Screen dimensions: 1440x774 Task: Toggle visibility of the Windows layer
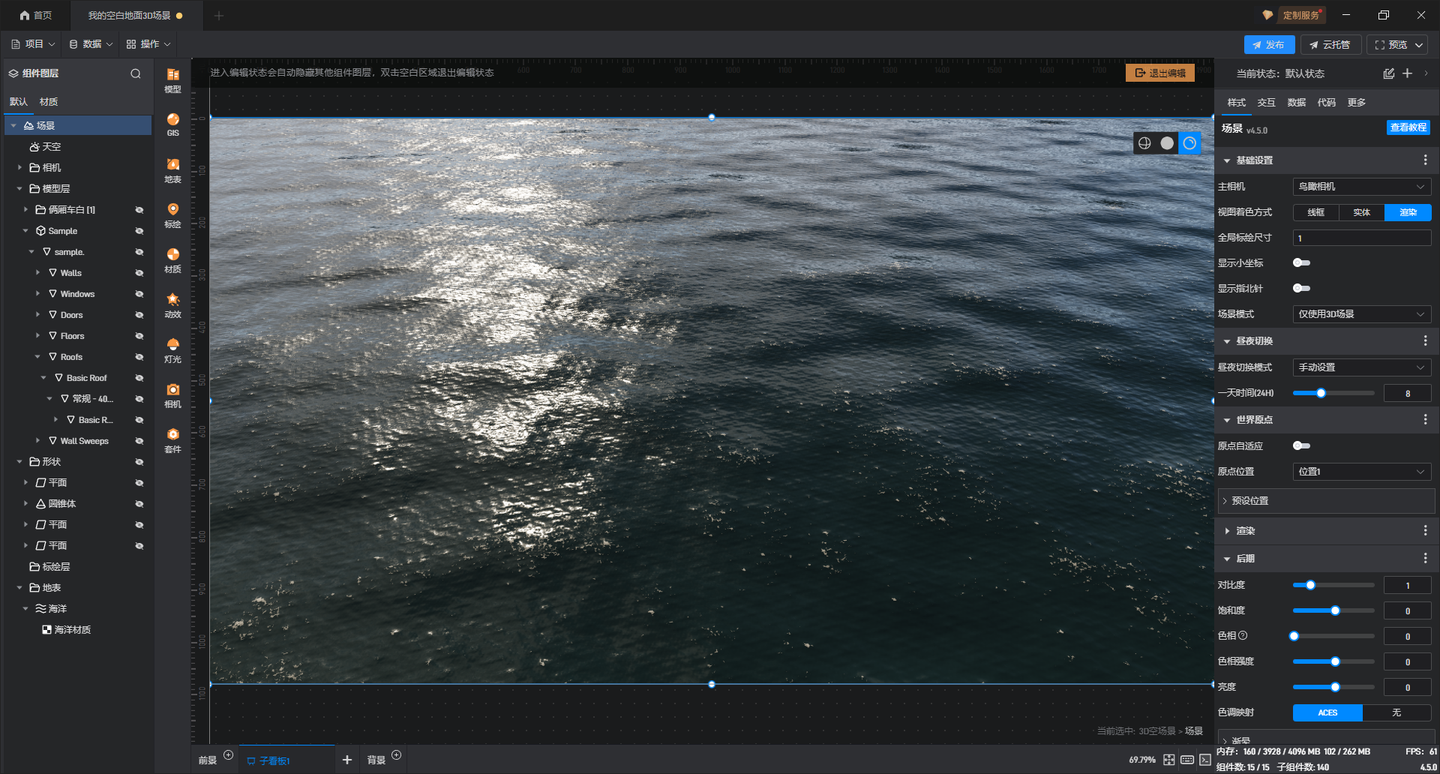140,294
